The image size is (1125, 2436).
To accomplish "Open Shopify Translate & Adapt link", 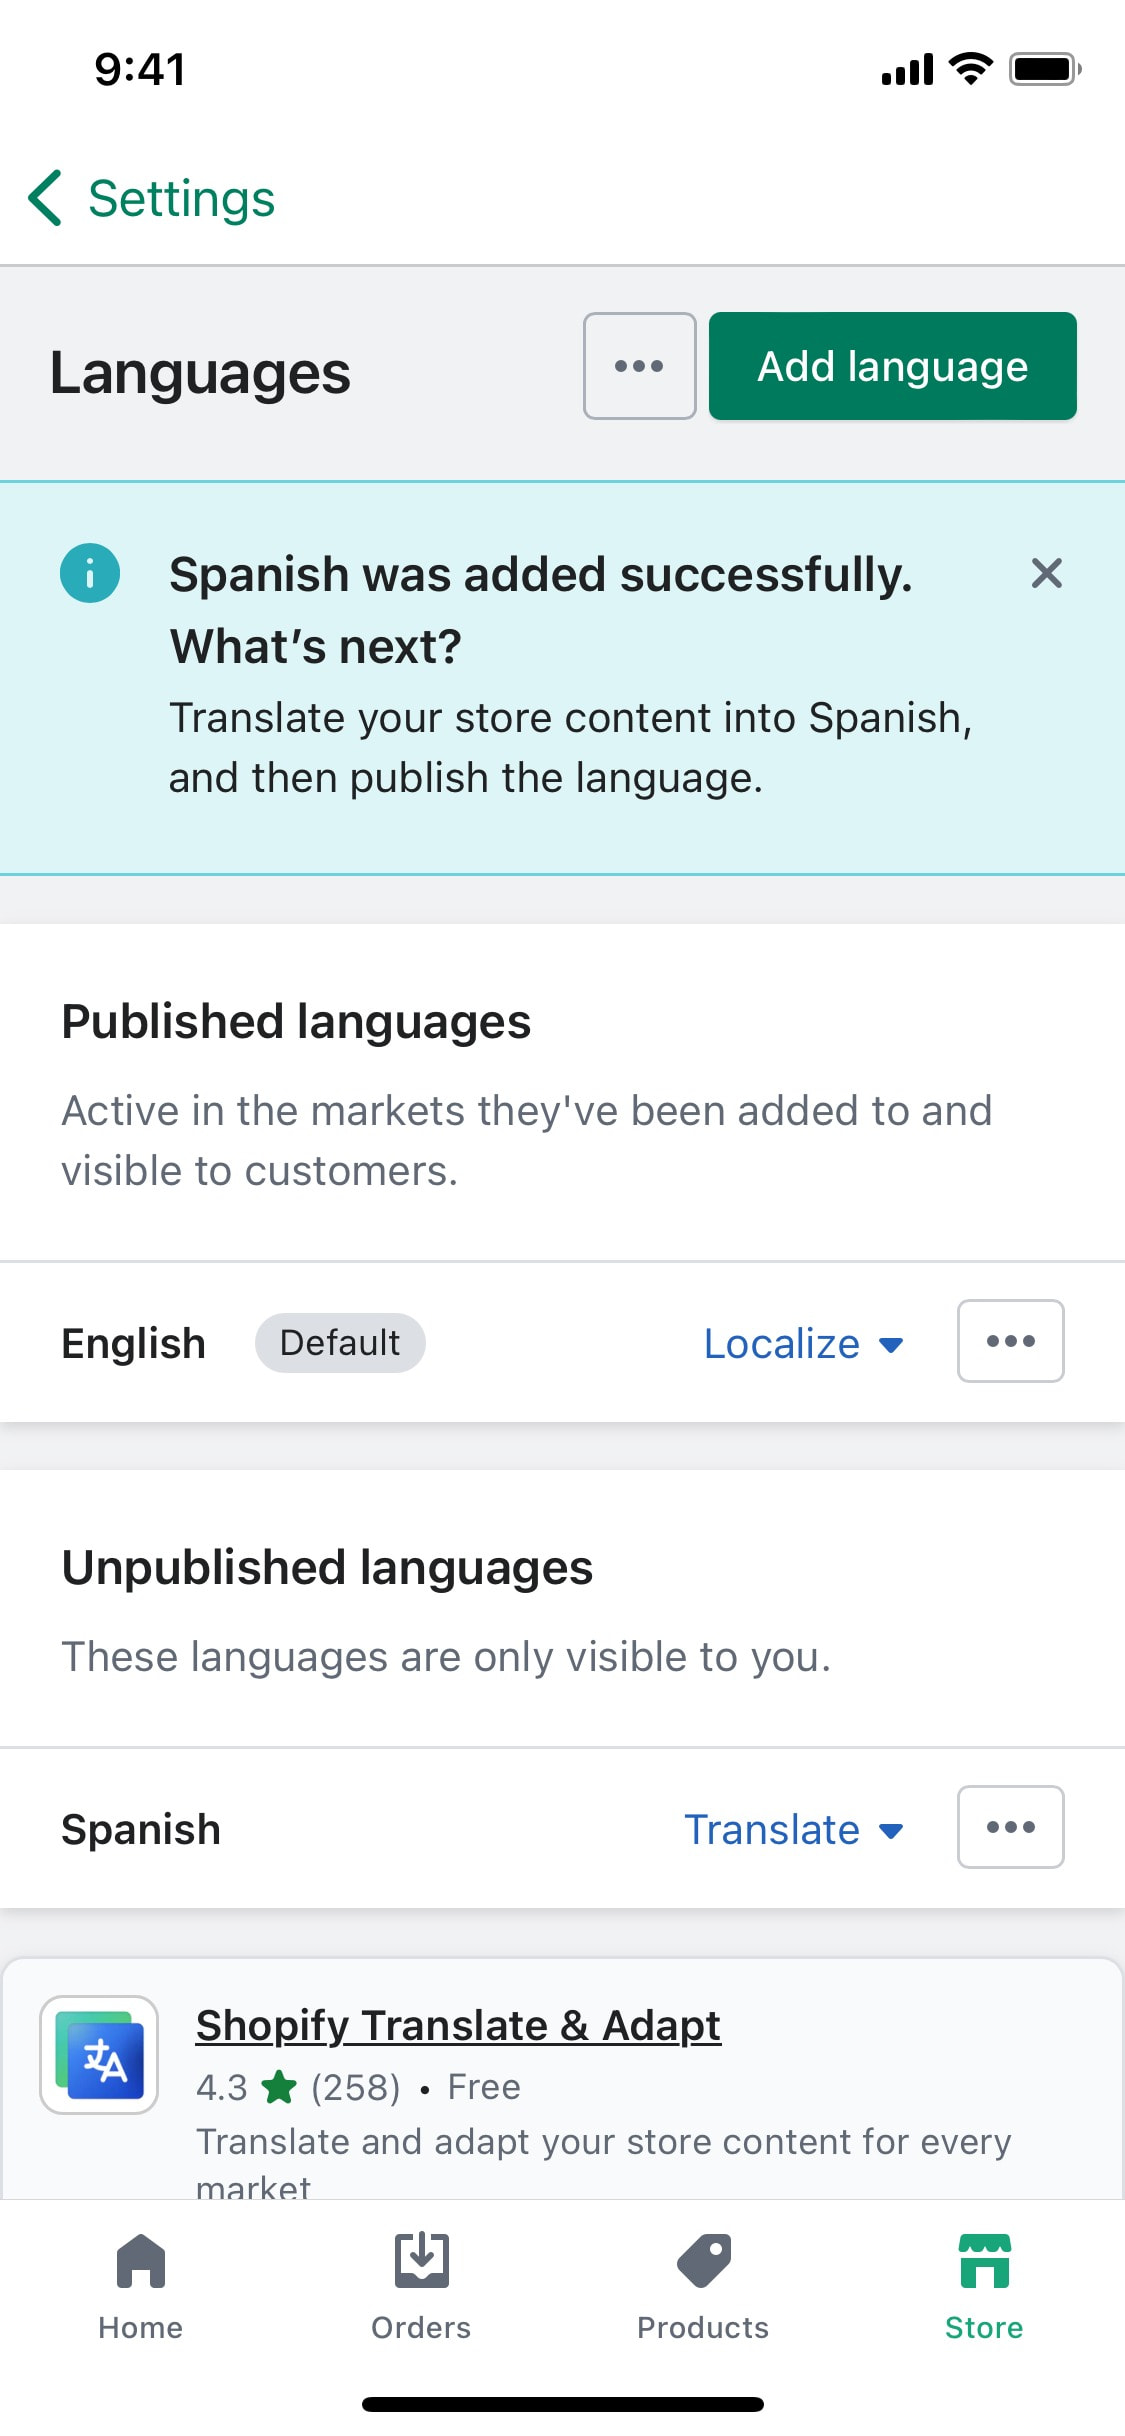I will tap(458, 2026).
